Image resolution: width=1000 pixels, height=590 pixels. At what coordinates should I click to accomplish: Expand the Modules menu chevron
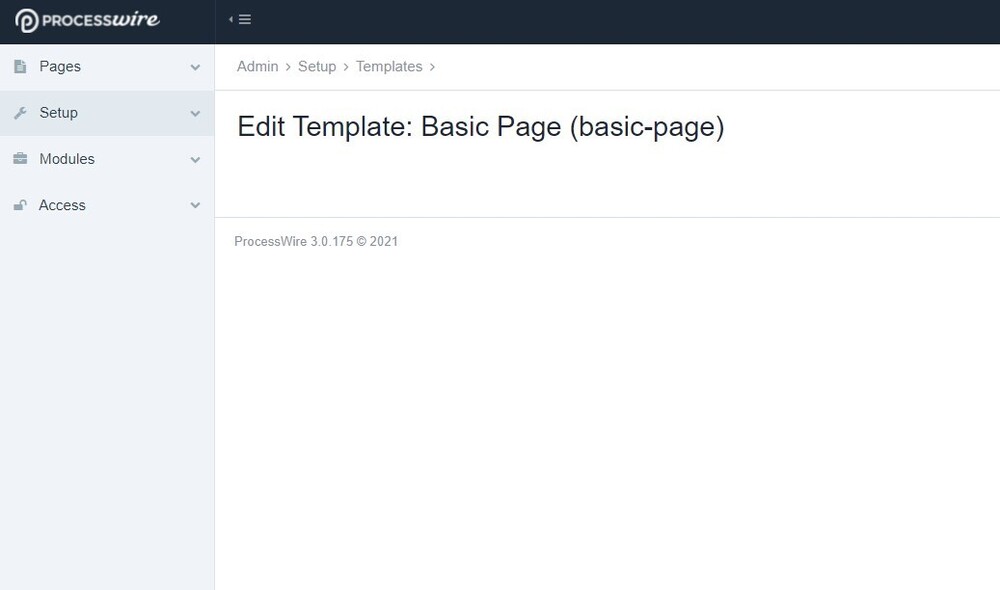[x=195, y=158]
